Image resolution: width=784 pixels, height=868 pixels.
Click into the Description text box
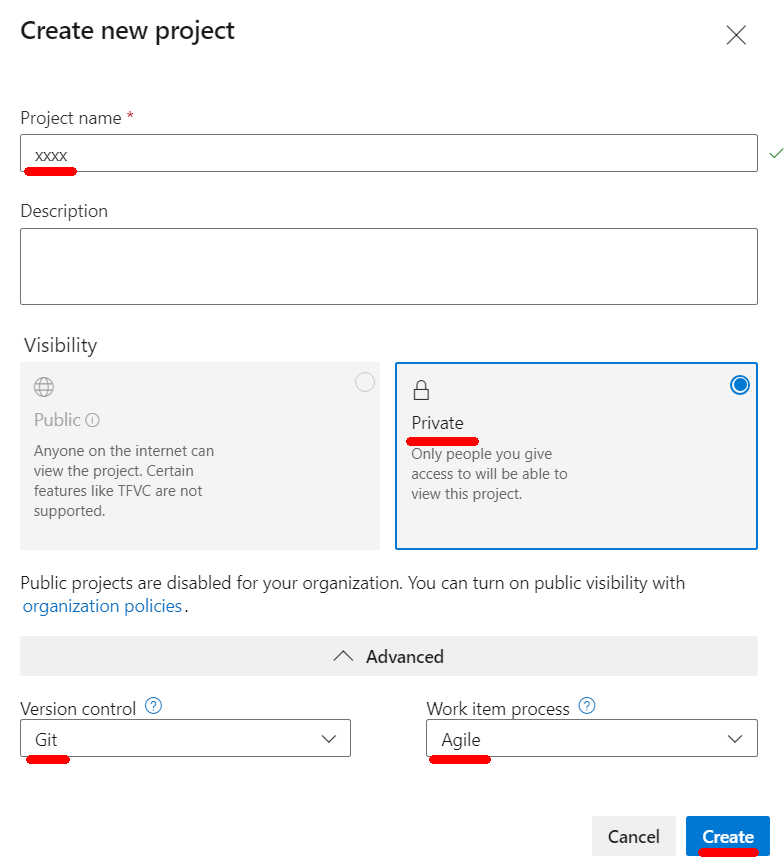[x=388, y=266]
